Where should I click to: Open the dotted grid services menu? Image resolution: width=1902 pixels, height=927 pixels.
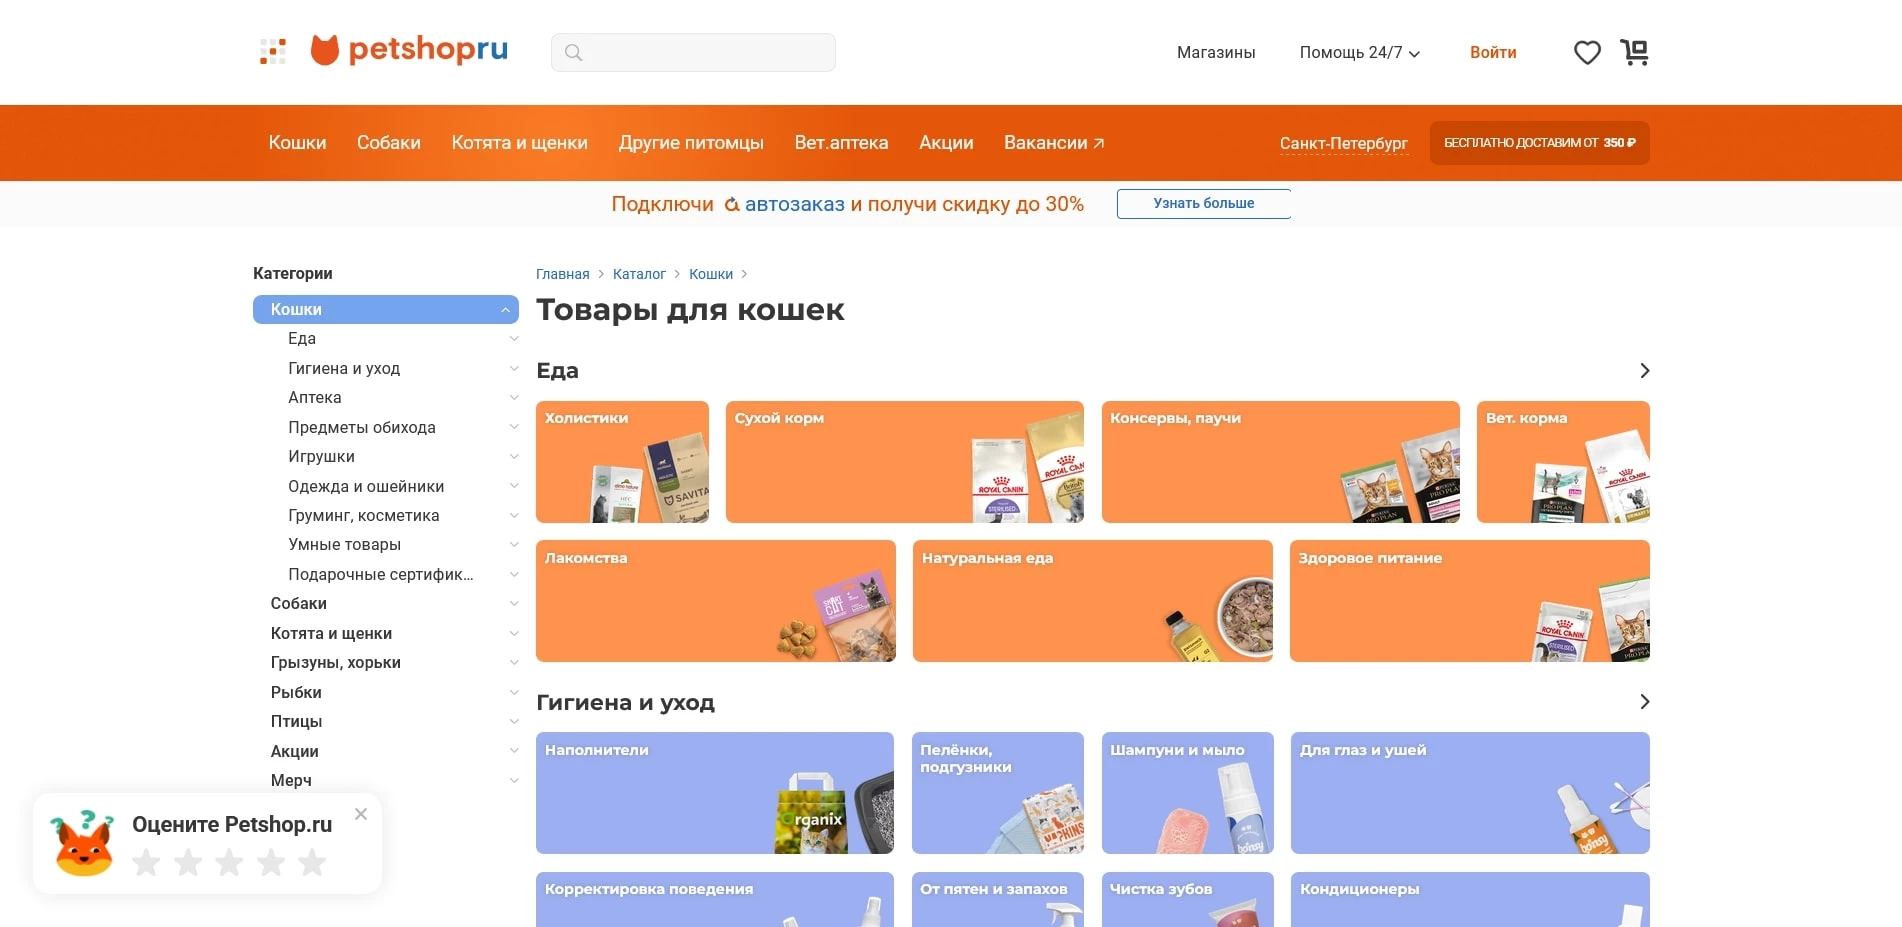coord(271,50)
